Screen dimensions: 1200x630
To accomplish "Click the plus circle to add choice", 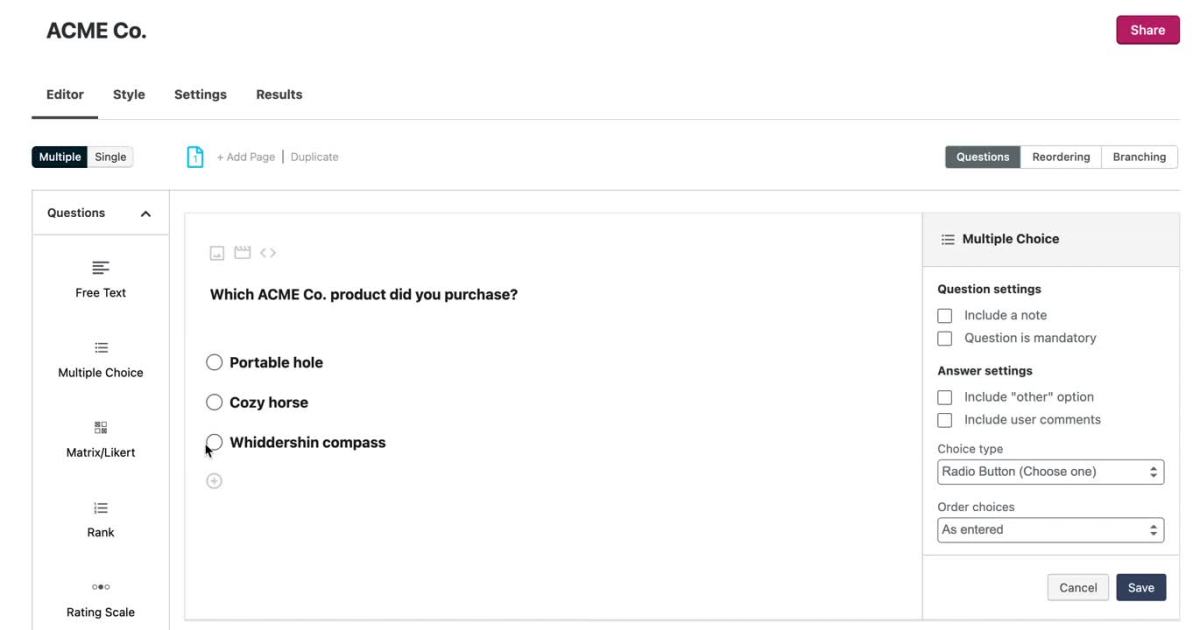I will point(214,481).
